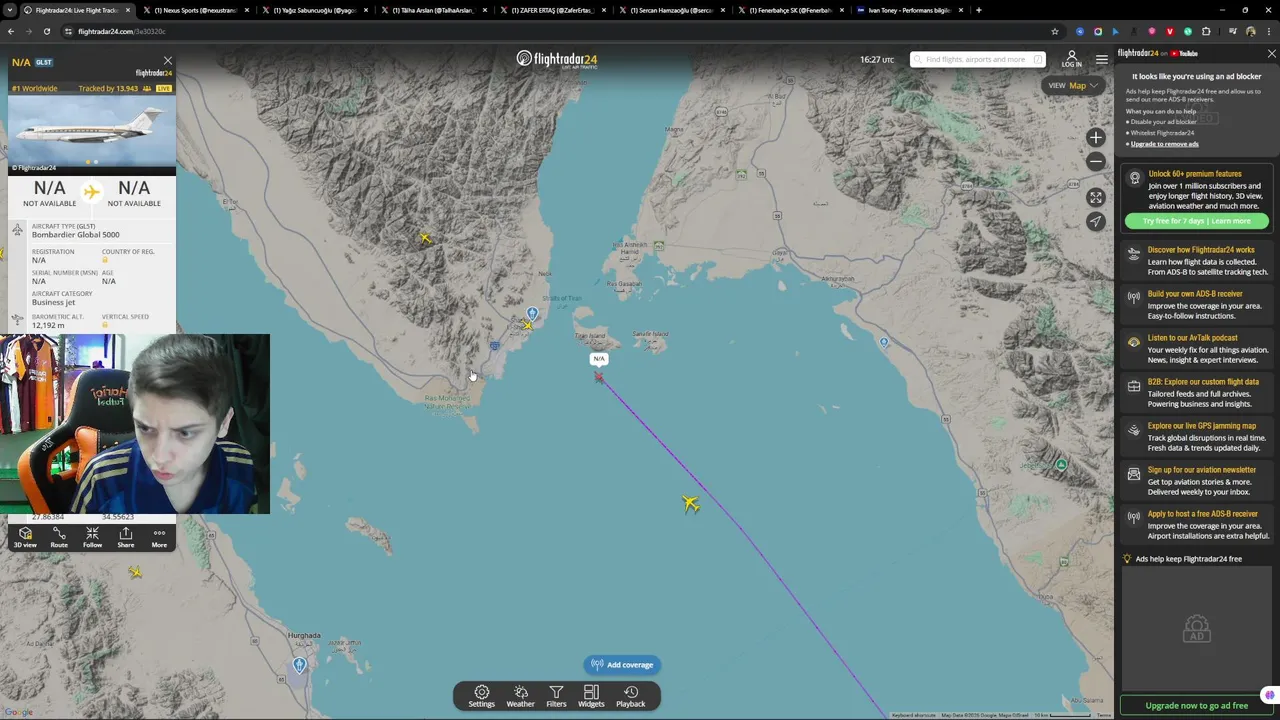Reload the page
1280x720 pixels.
pos(46,31)
